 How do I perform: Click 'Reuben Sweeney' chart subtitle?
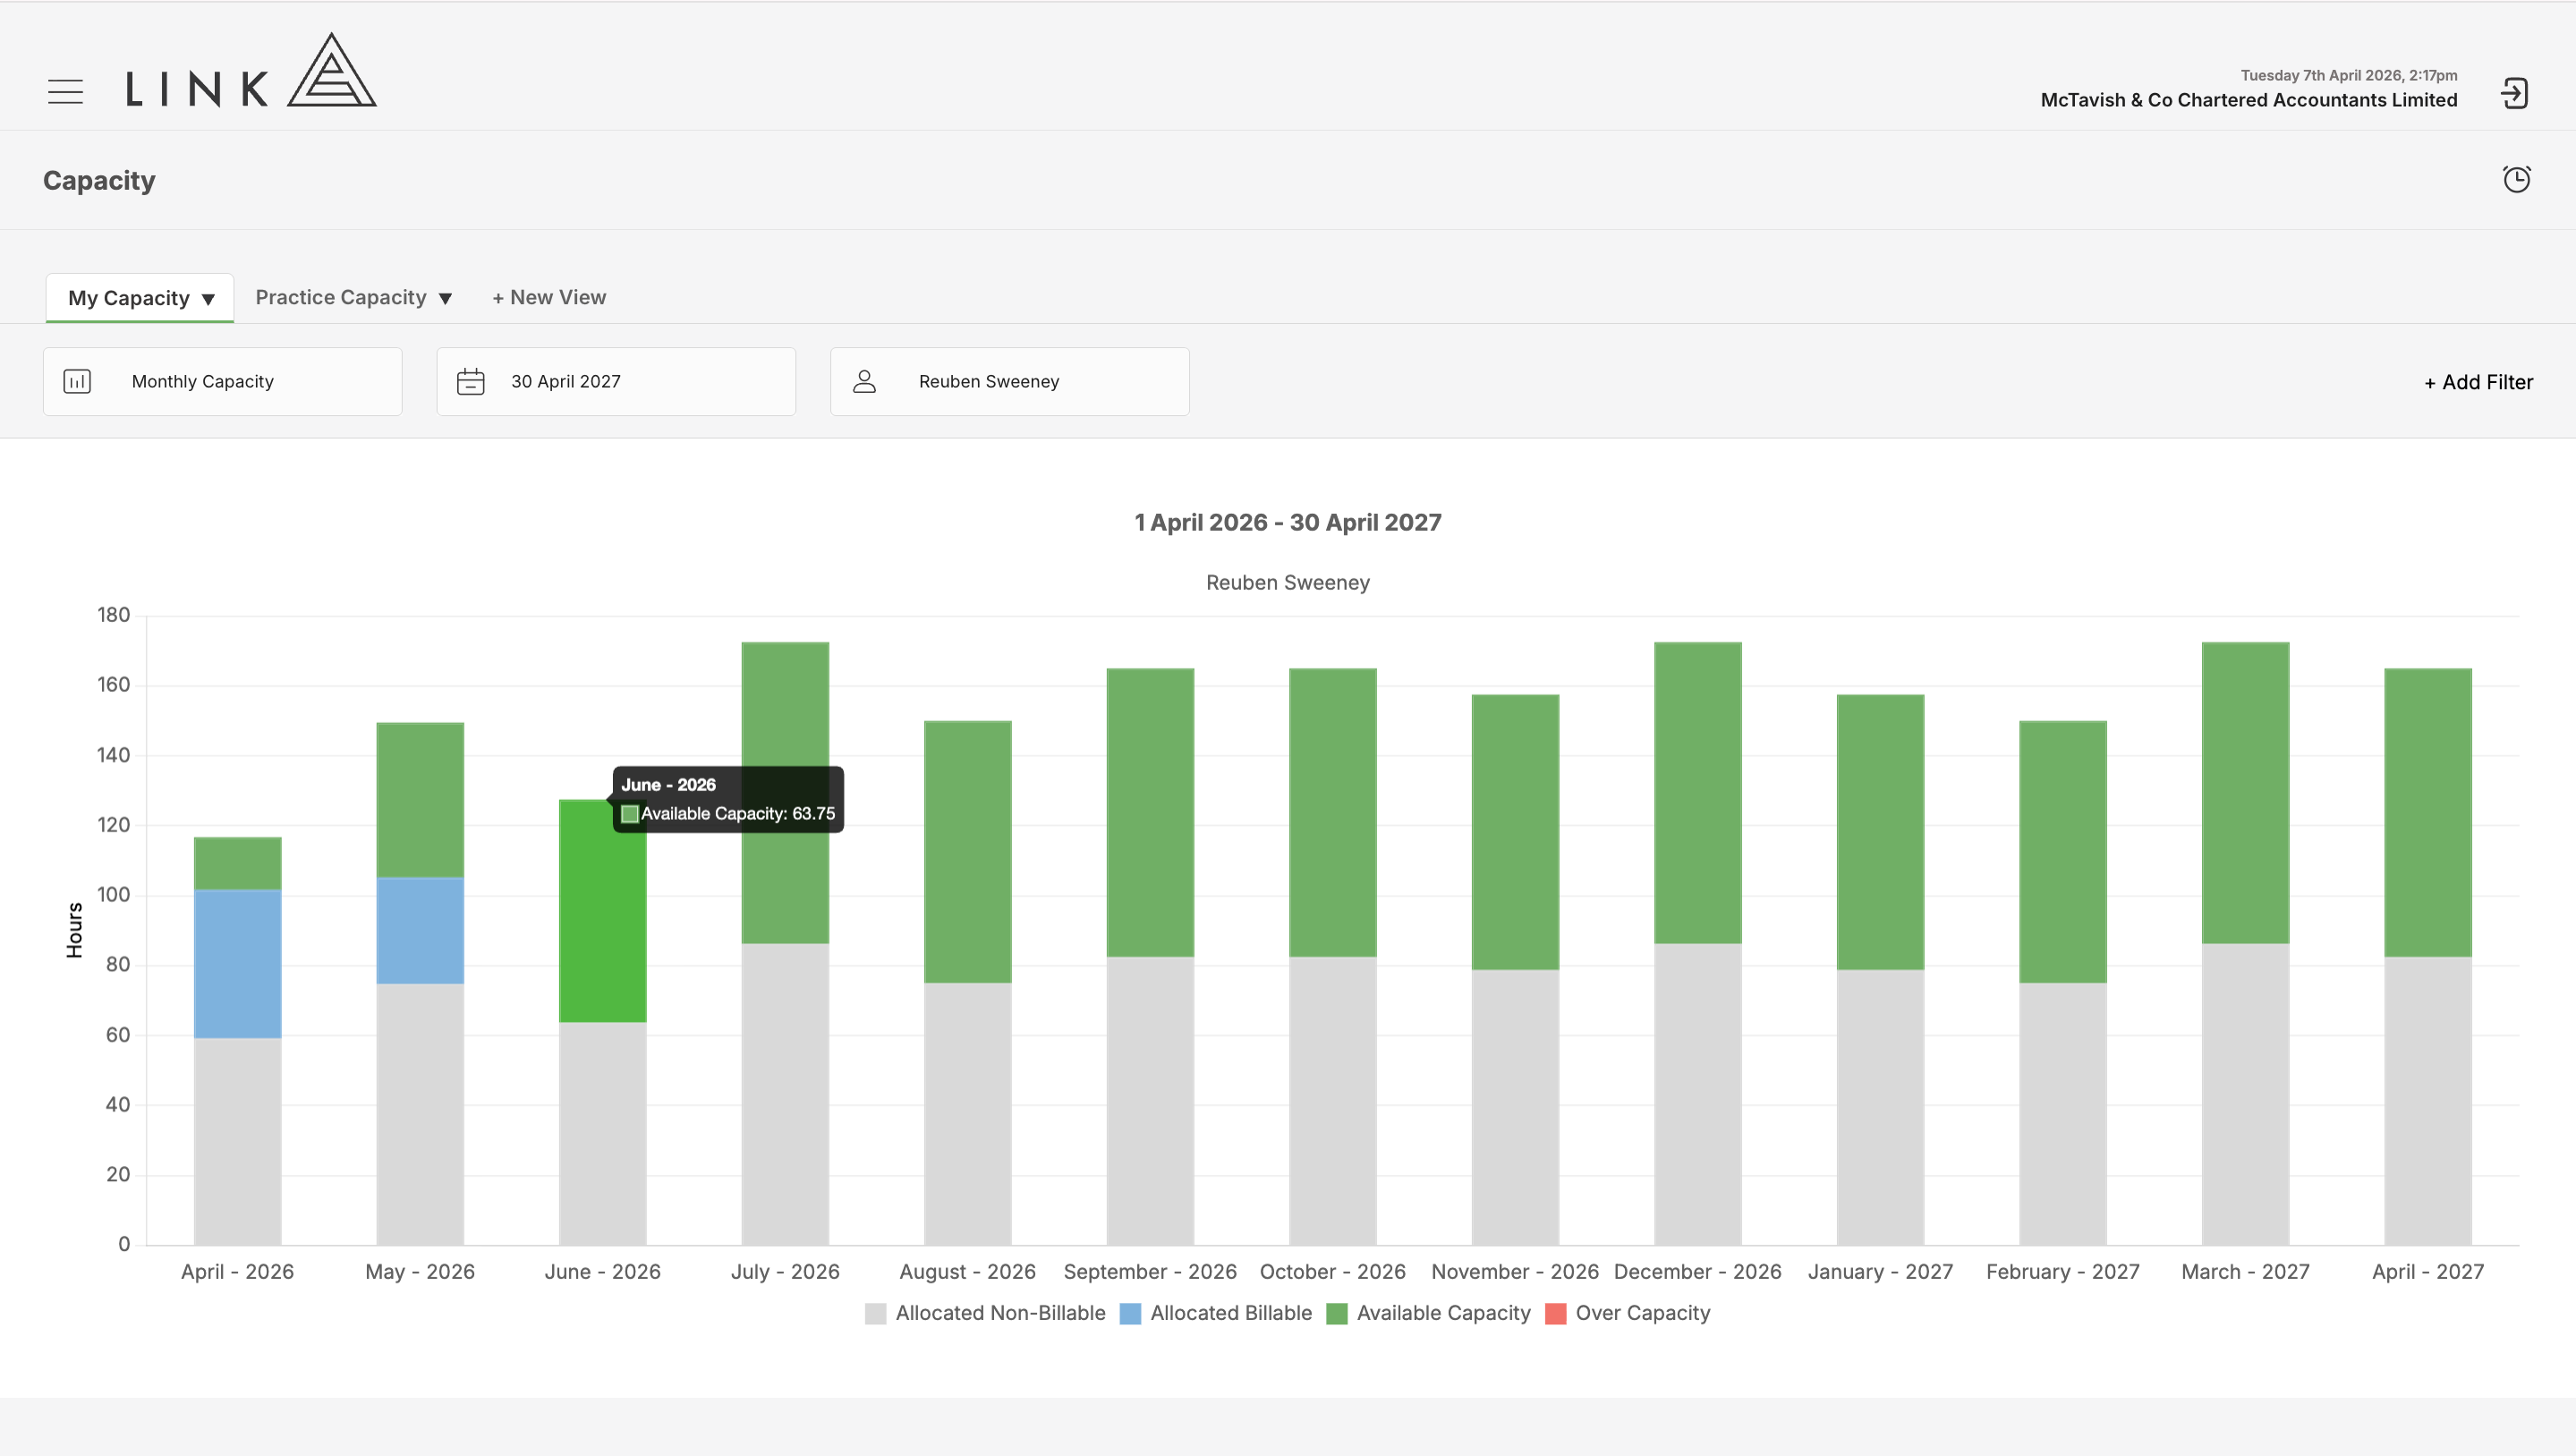1288,582
